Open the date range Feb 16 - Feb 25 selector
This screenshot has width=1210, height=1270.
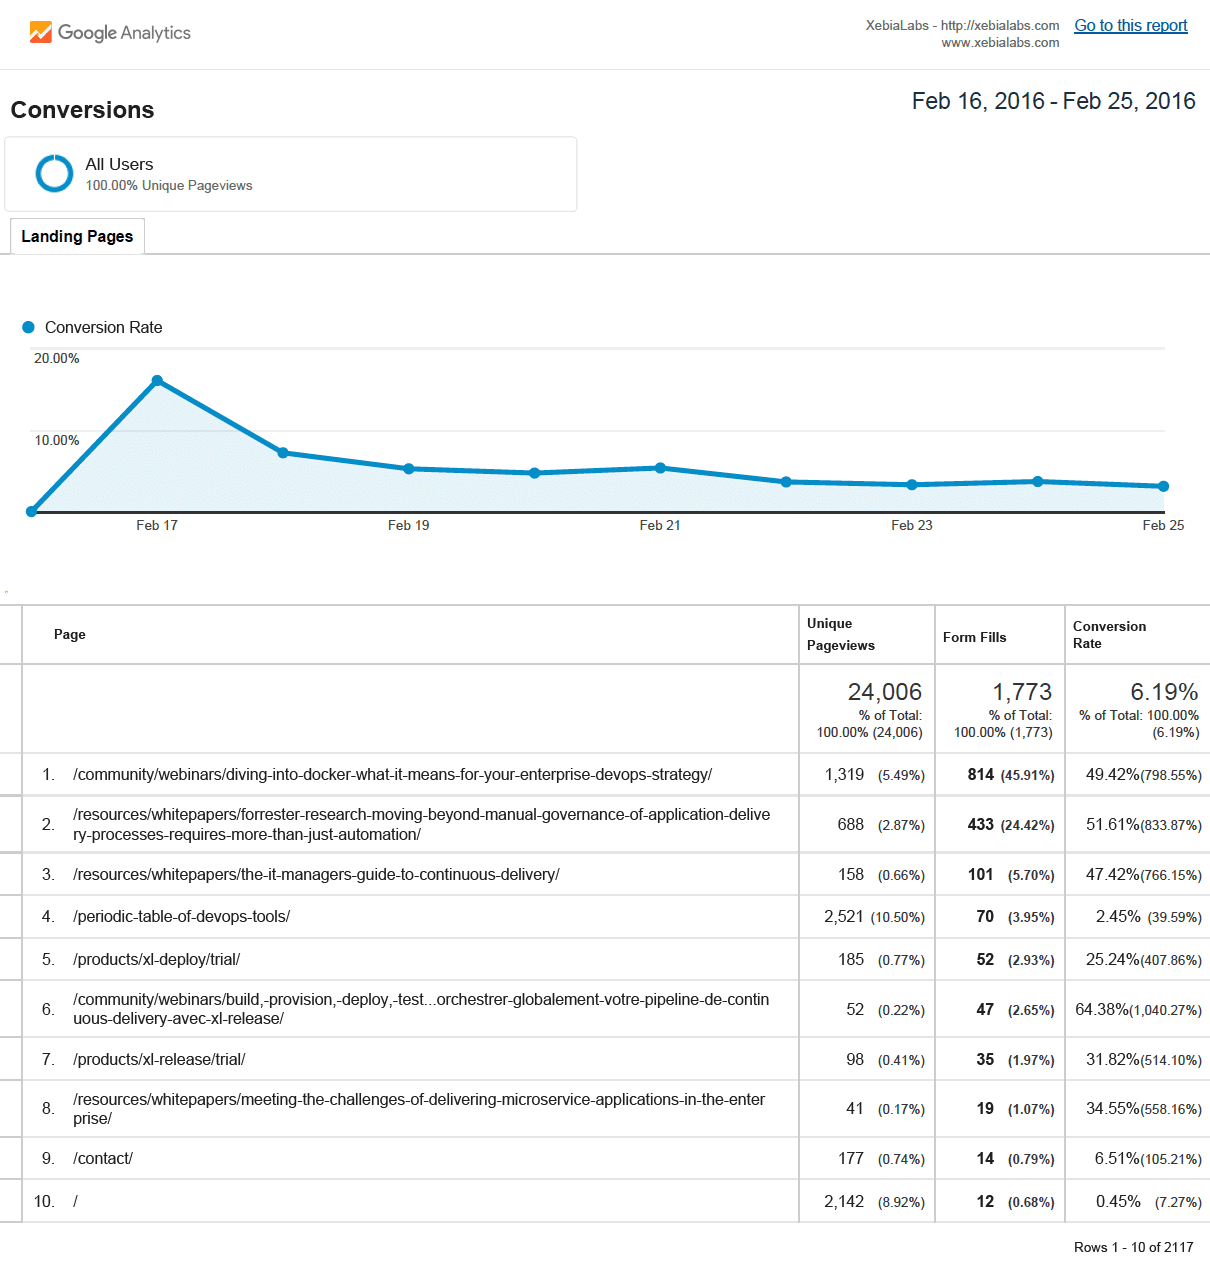point(1053,101)
